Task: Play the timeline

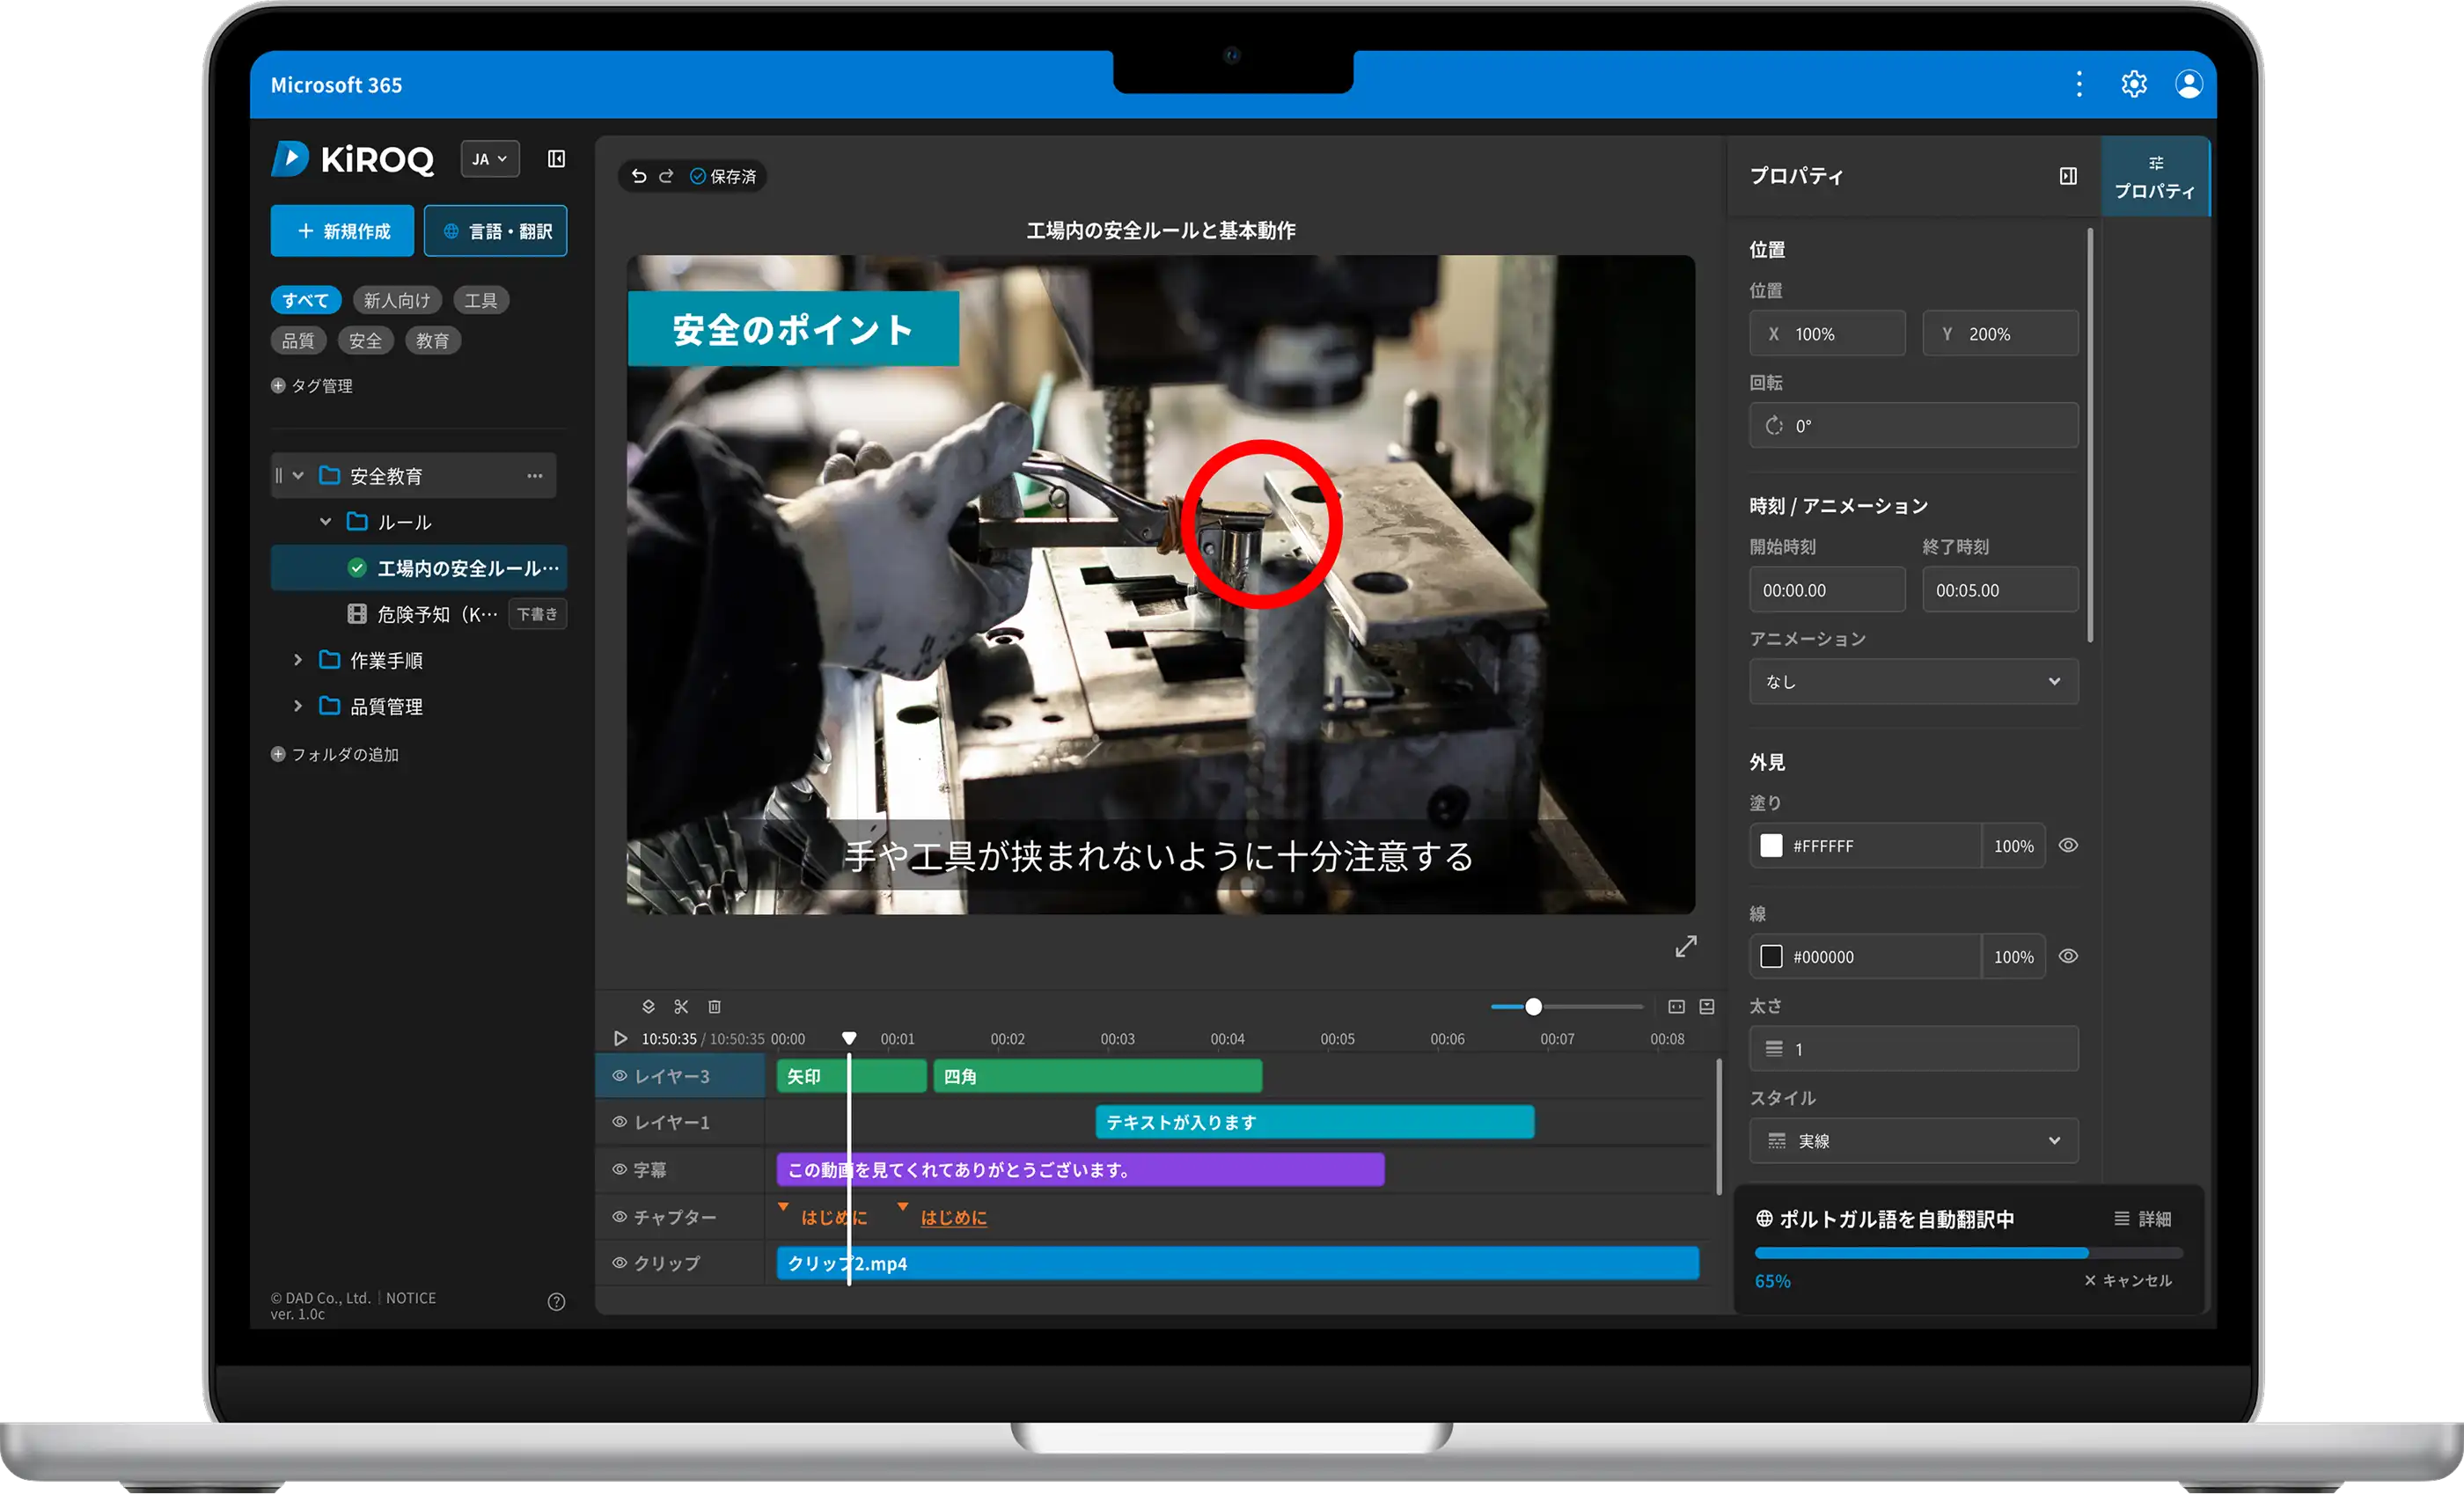Action: pos(620,1039)
